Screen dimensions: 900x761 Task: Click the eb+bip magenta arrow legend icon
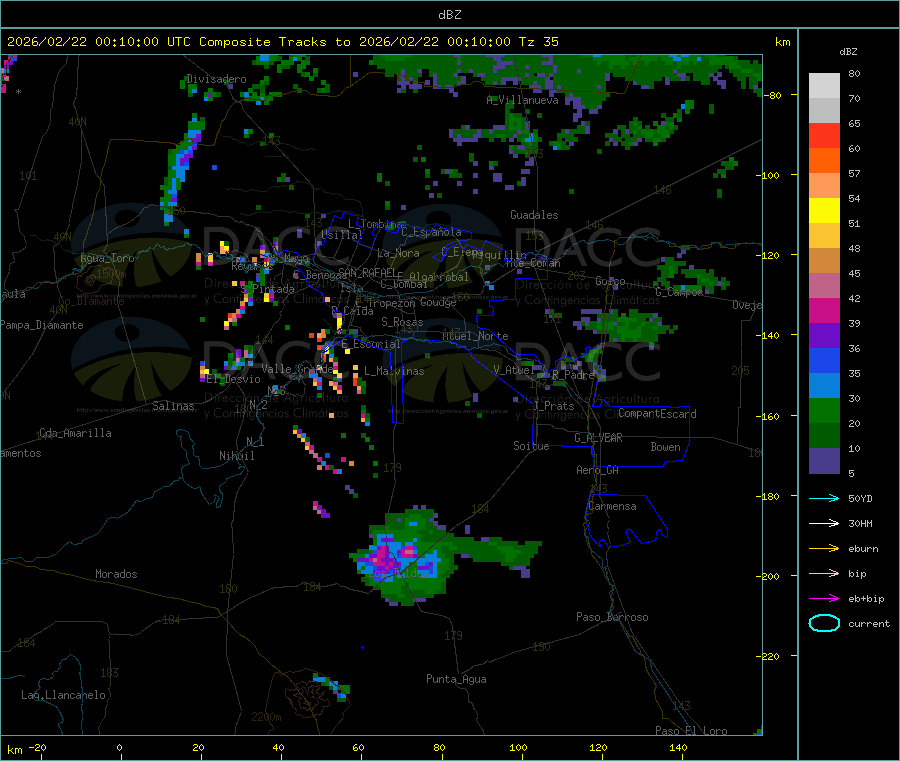(x=824, y=599)
